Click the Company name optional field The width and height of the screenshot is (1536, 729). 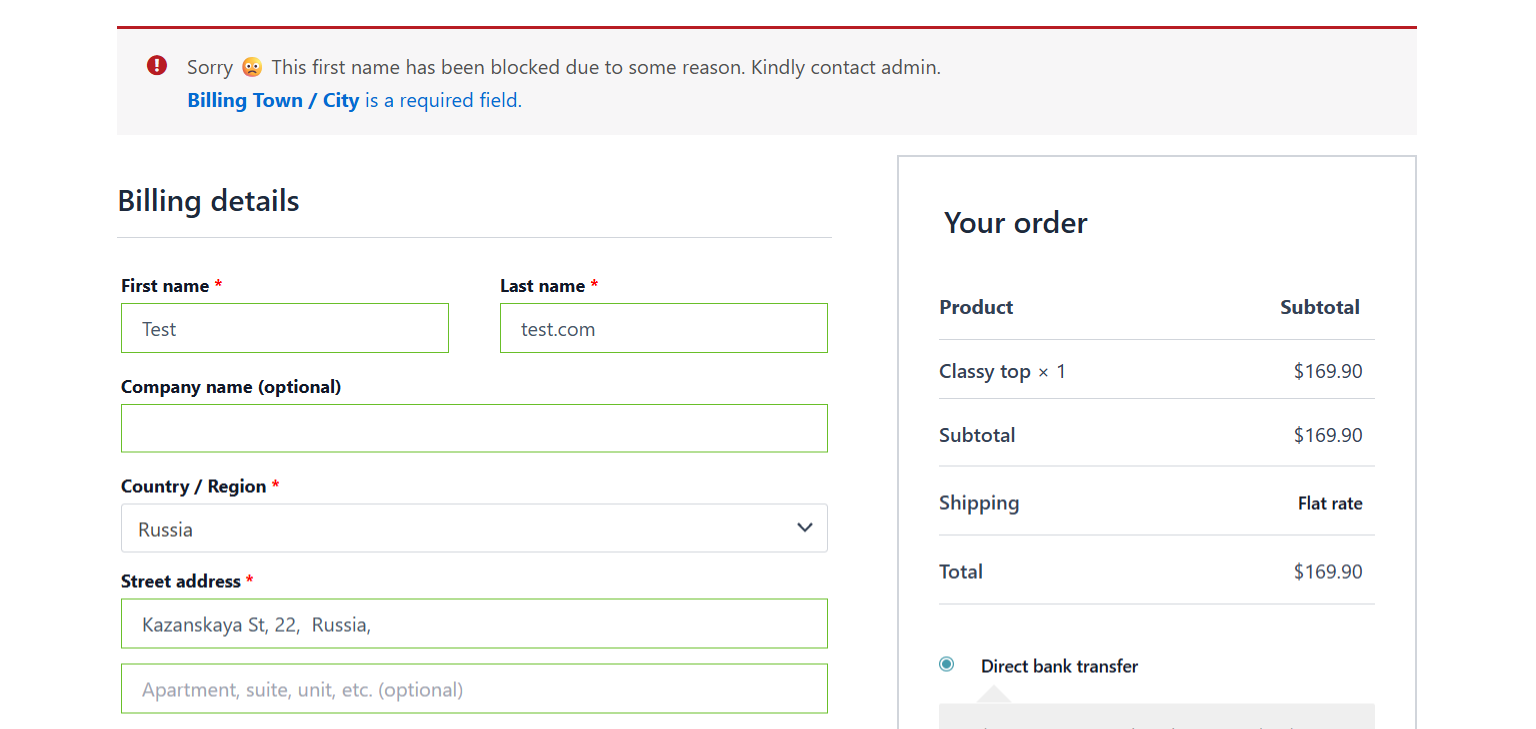coord(474,428)
